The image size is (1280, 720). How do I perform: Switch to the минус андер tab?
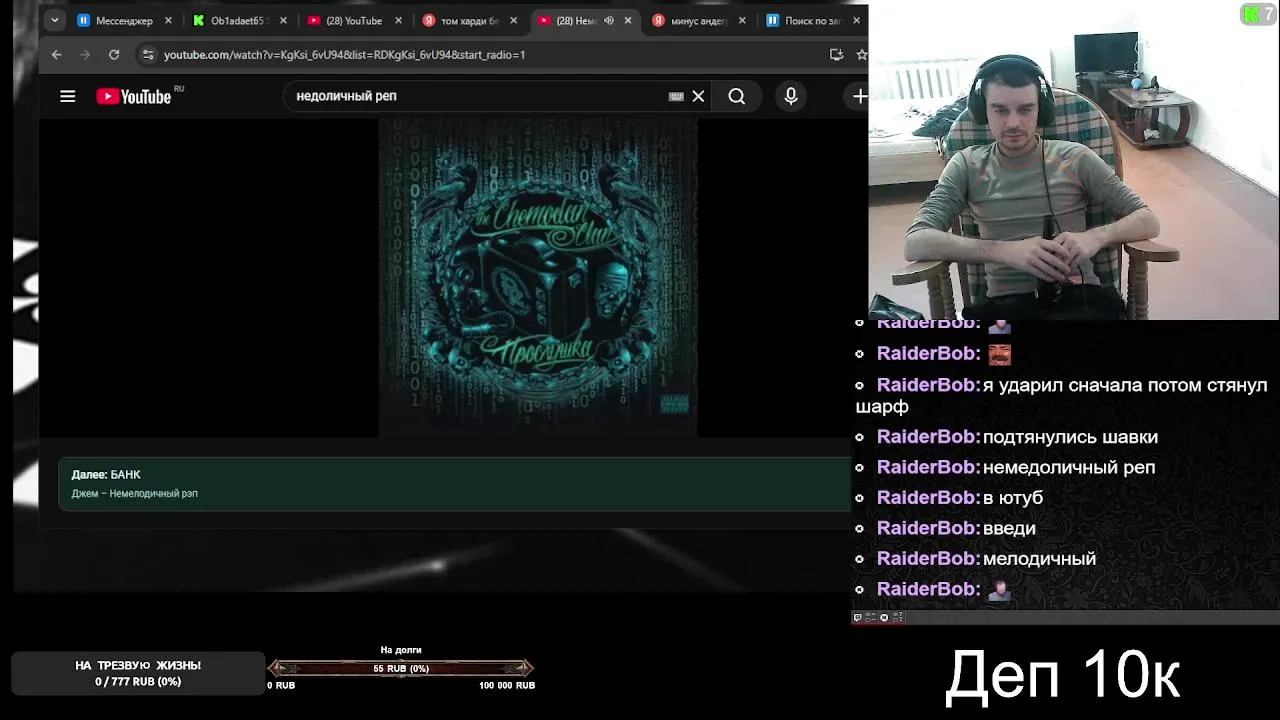tap(698, 21)
